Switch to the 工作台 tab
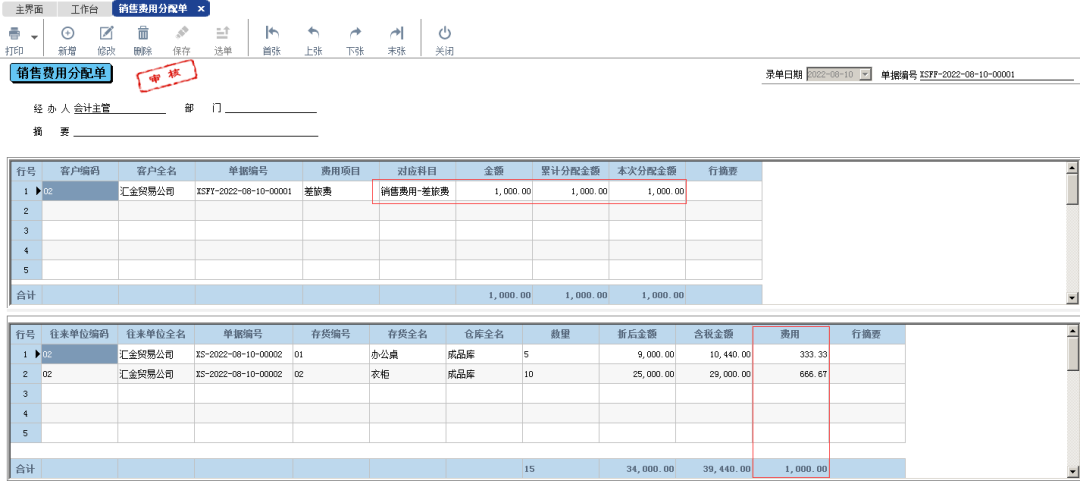The width and height of the screenshot is (1080, 481). tap(85, 8)
